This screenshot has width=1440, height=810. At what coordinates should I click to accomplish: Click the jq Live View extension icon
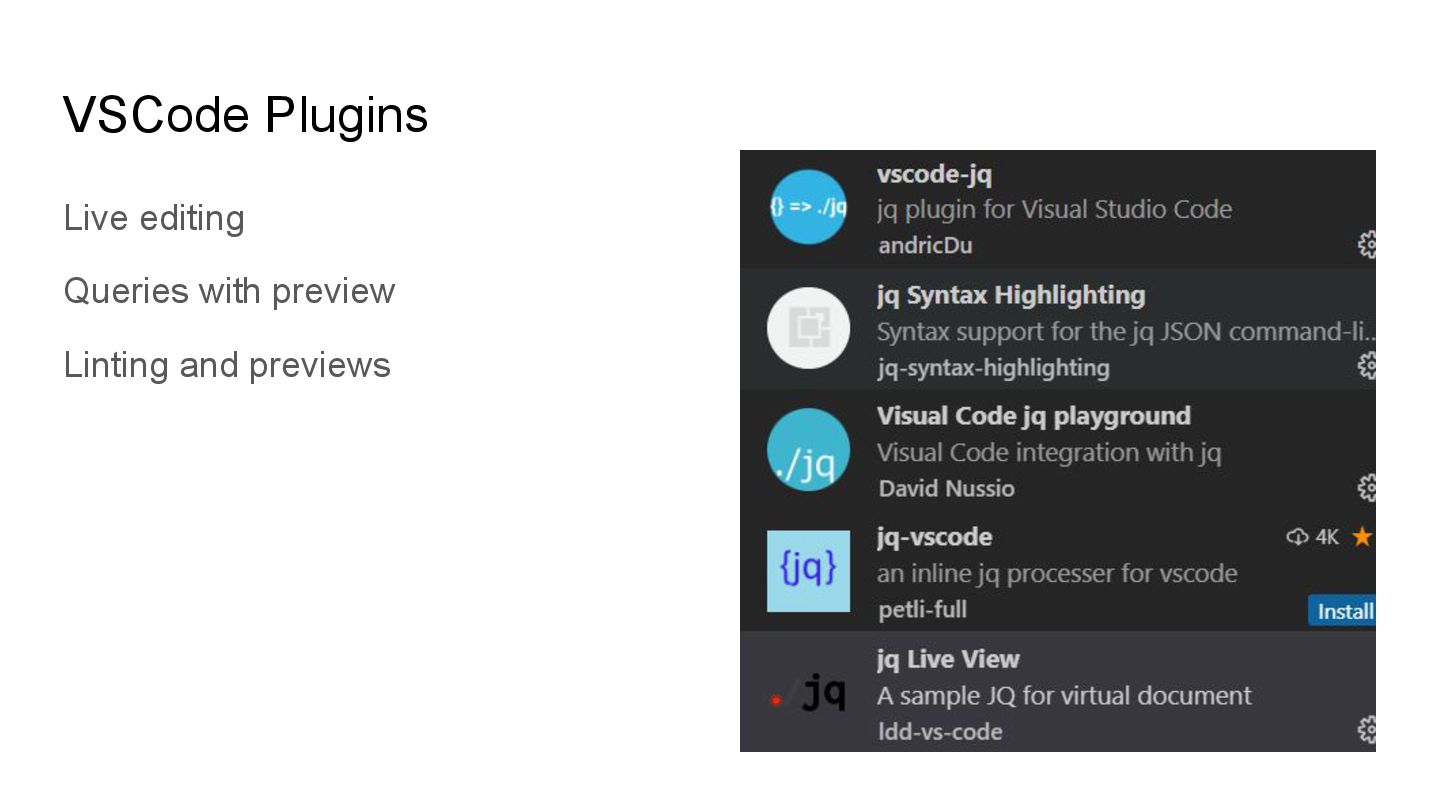pos(808,692)
